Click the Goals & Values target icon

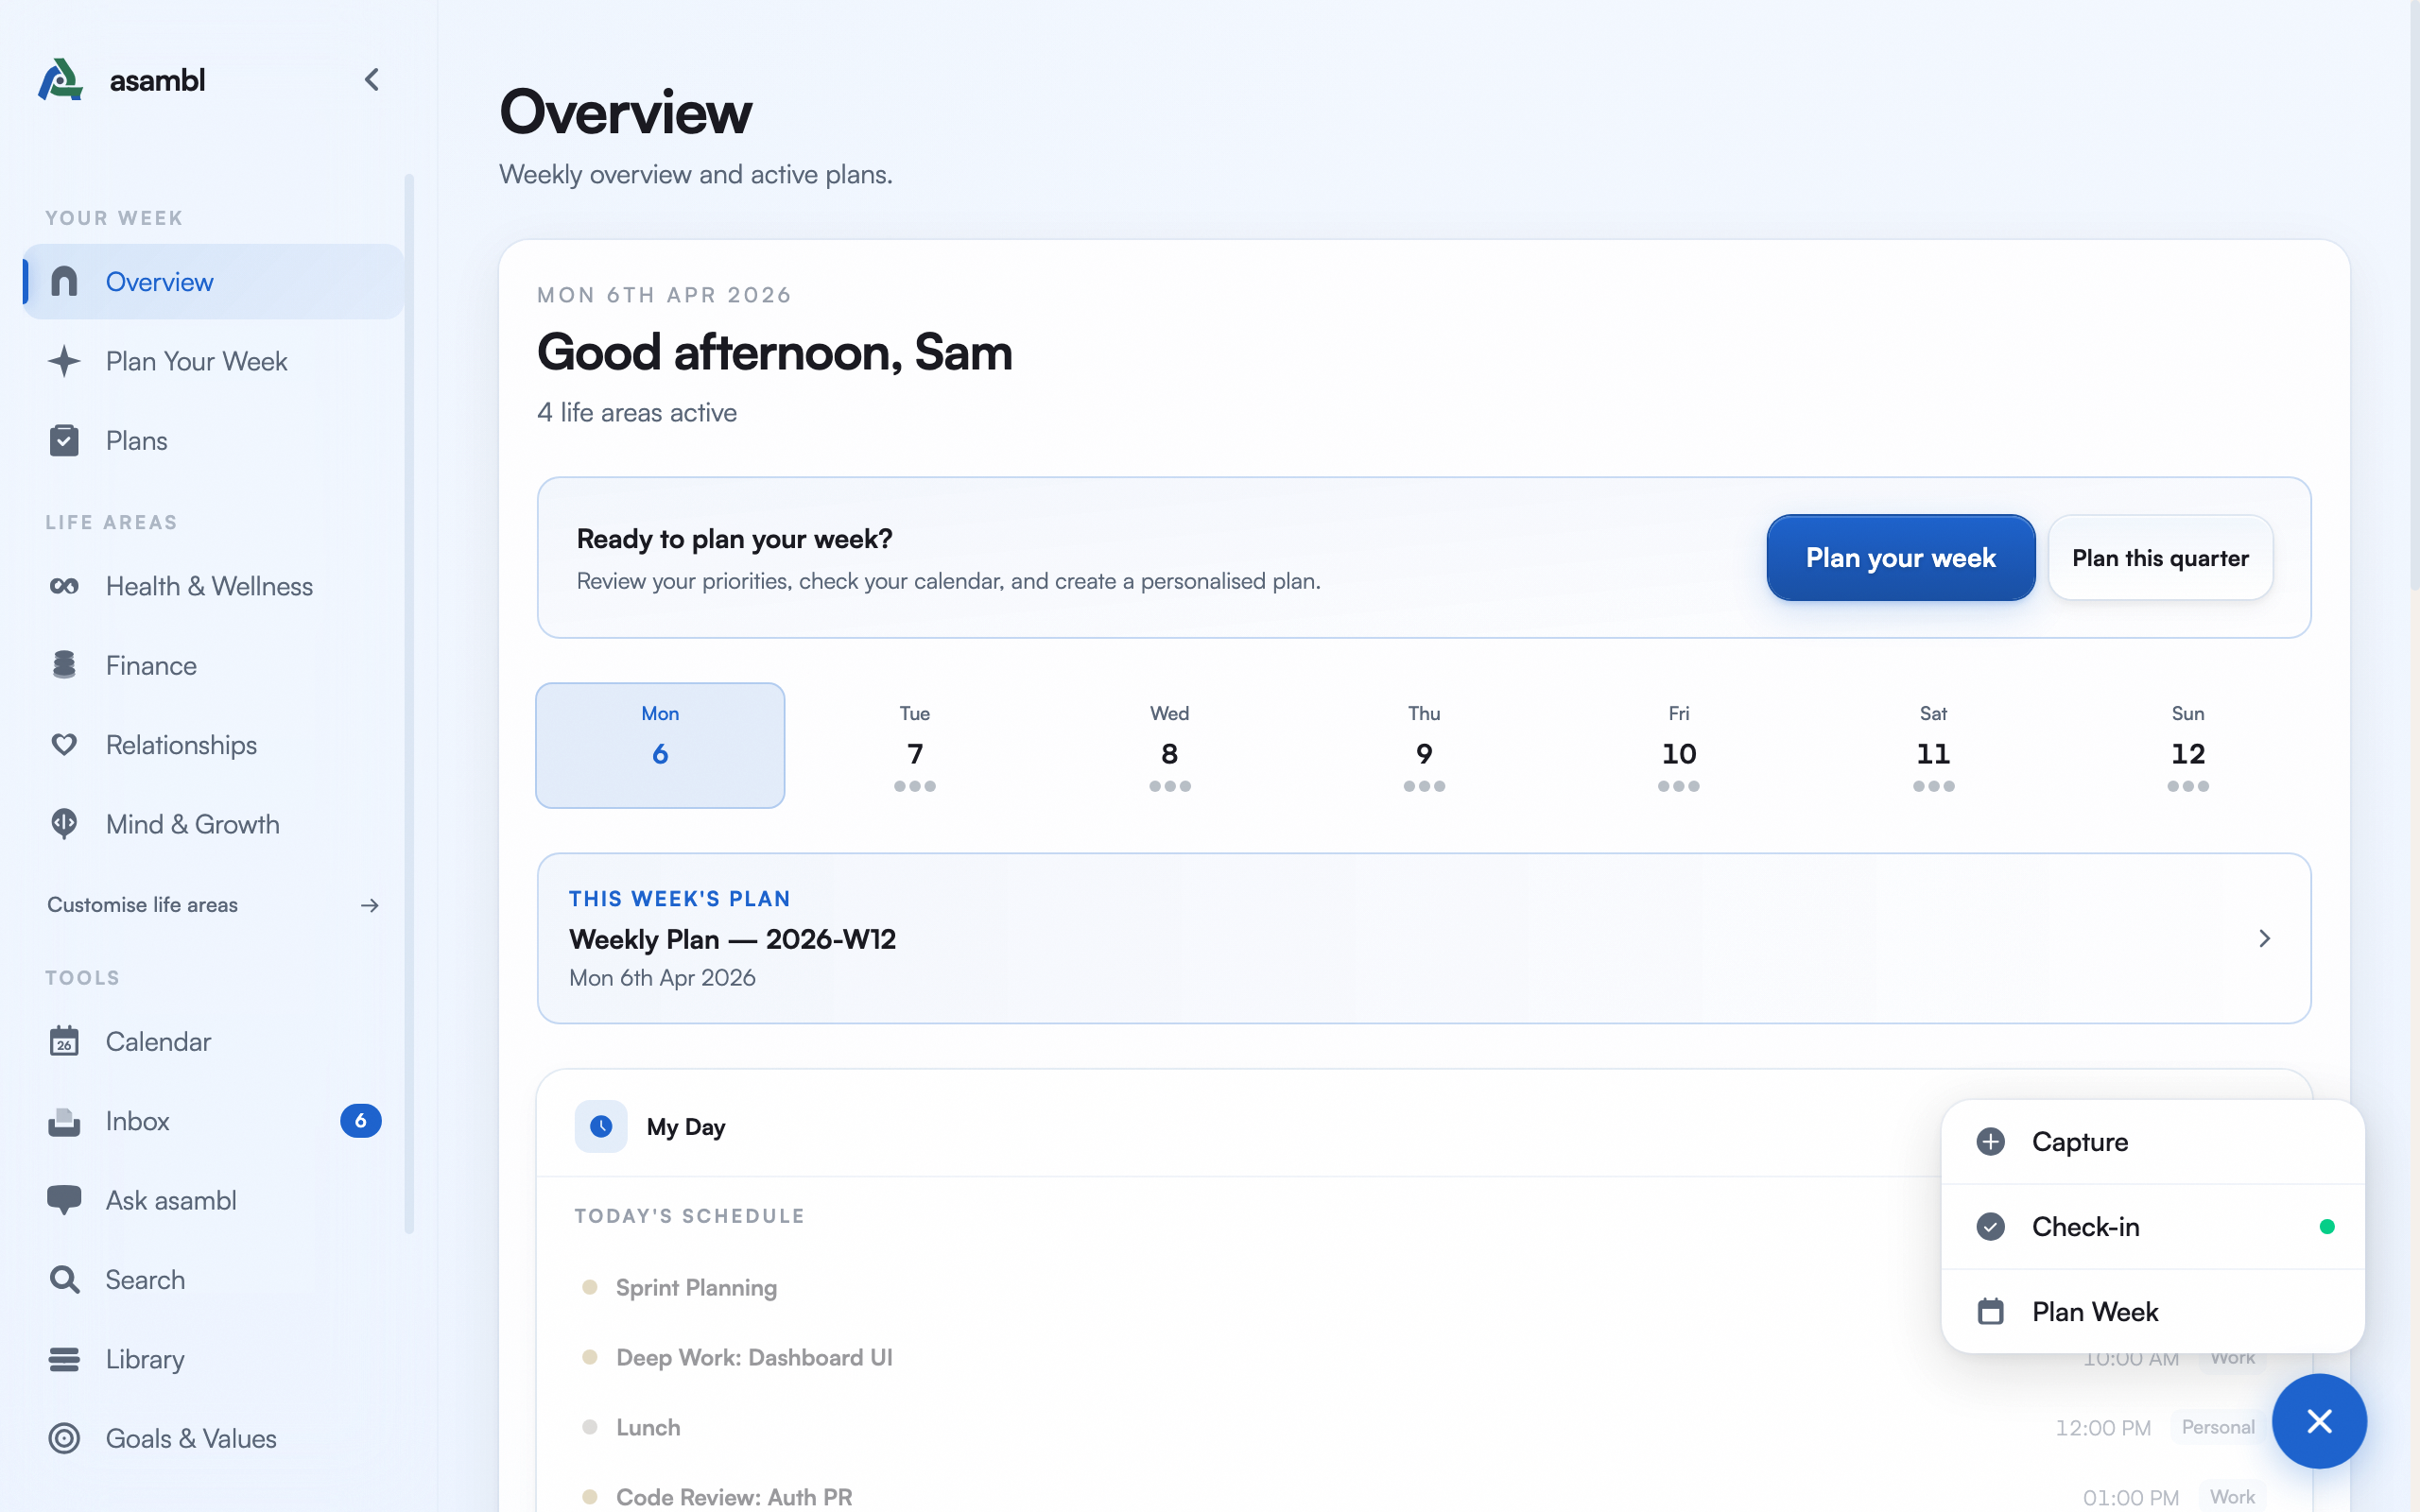[64, 1438]
